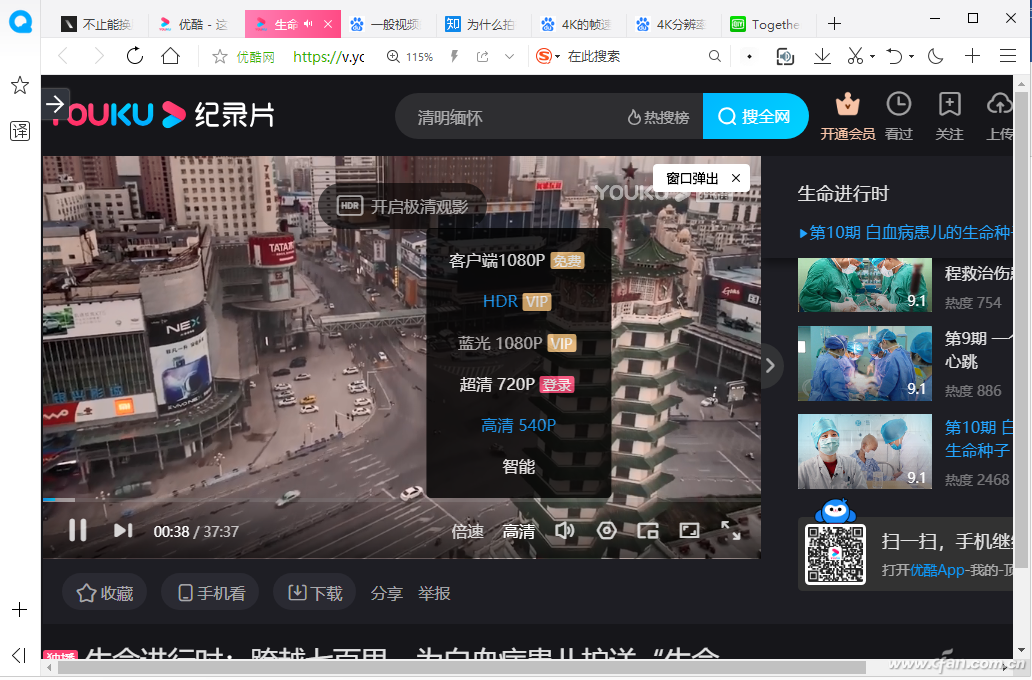Open 第9期 episode thumbnail
This screenshot has height=680, width=1032.
pos(865,363)
